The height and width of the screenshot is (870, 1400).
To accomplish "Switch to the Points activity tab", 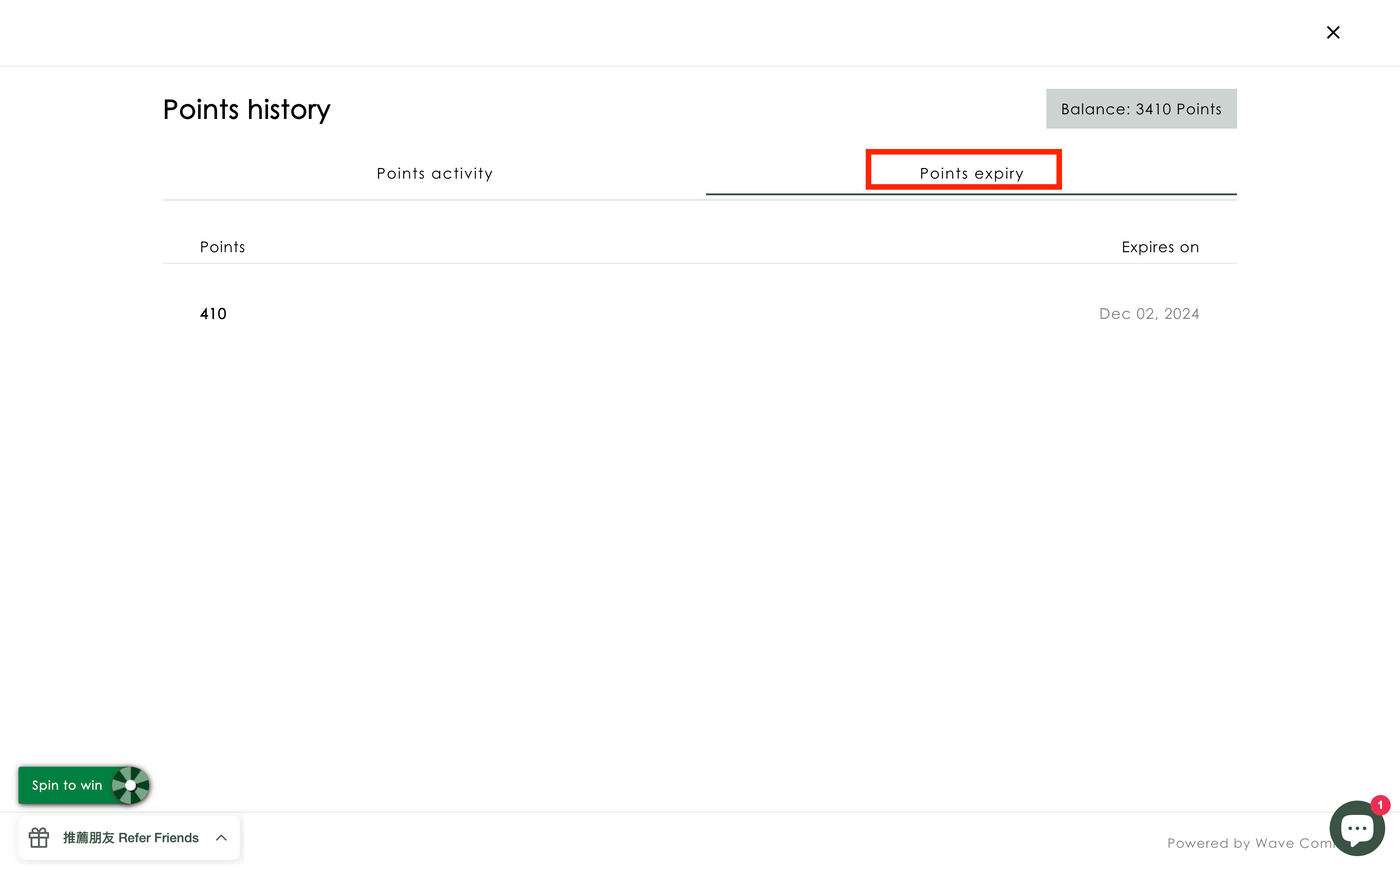I will (434, 173).
